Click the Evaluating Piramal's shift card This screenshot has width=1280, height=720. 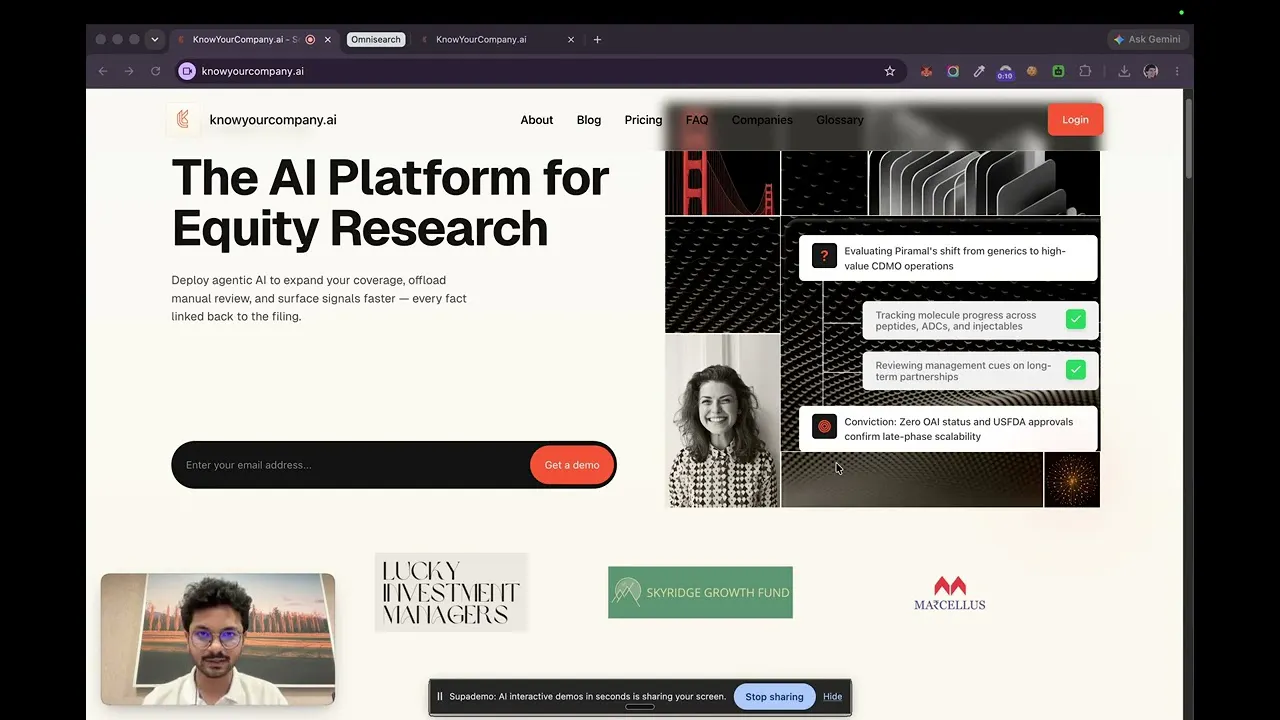948,258
